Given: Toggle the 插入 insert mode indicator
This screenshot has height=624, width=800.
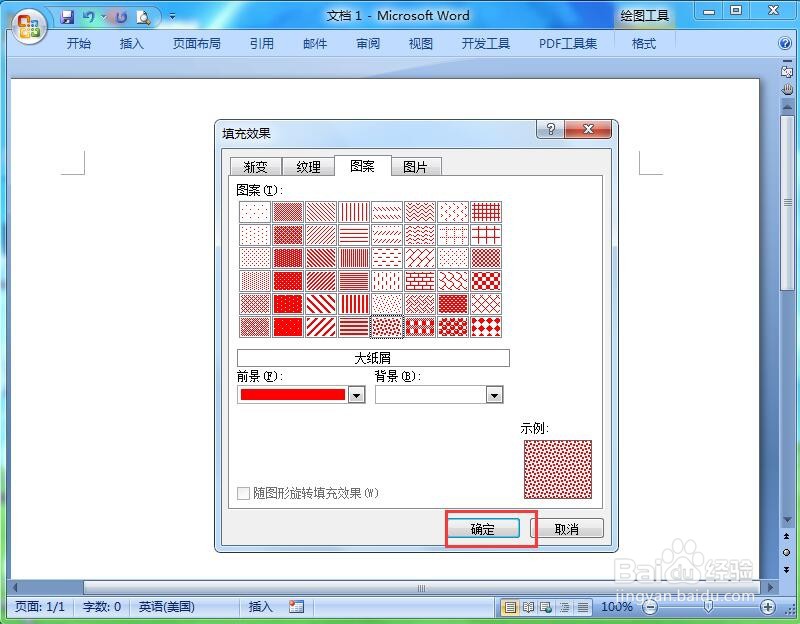Looking at the screenshot, I should point(260,607).
